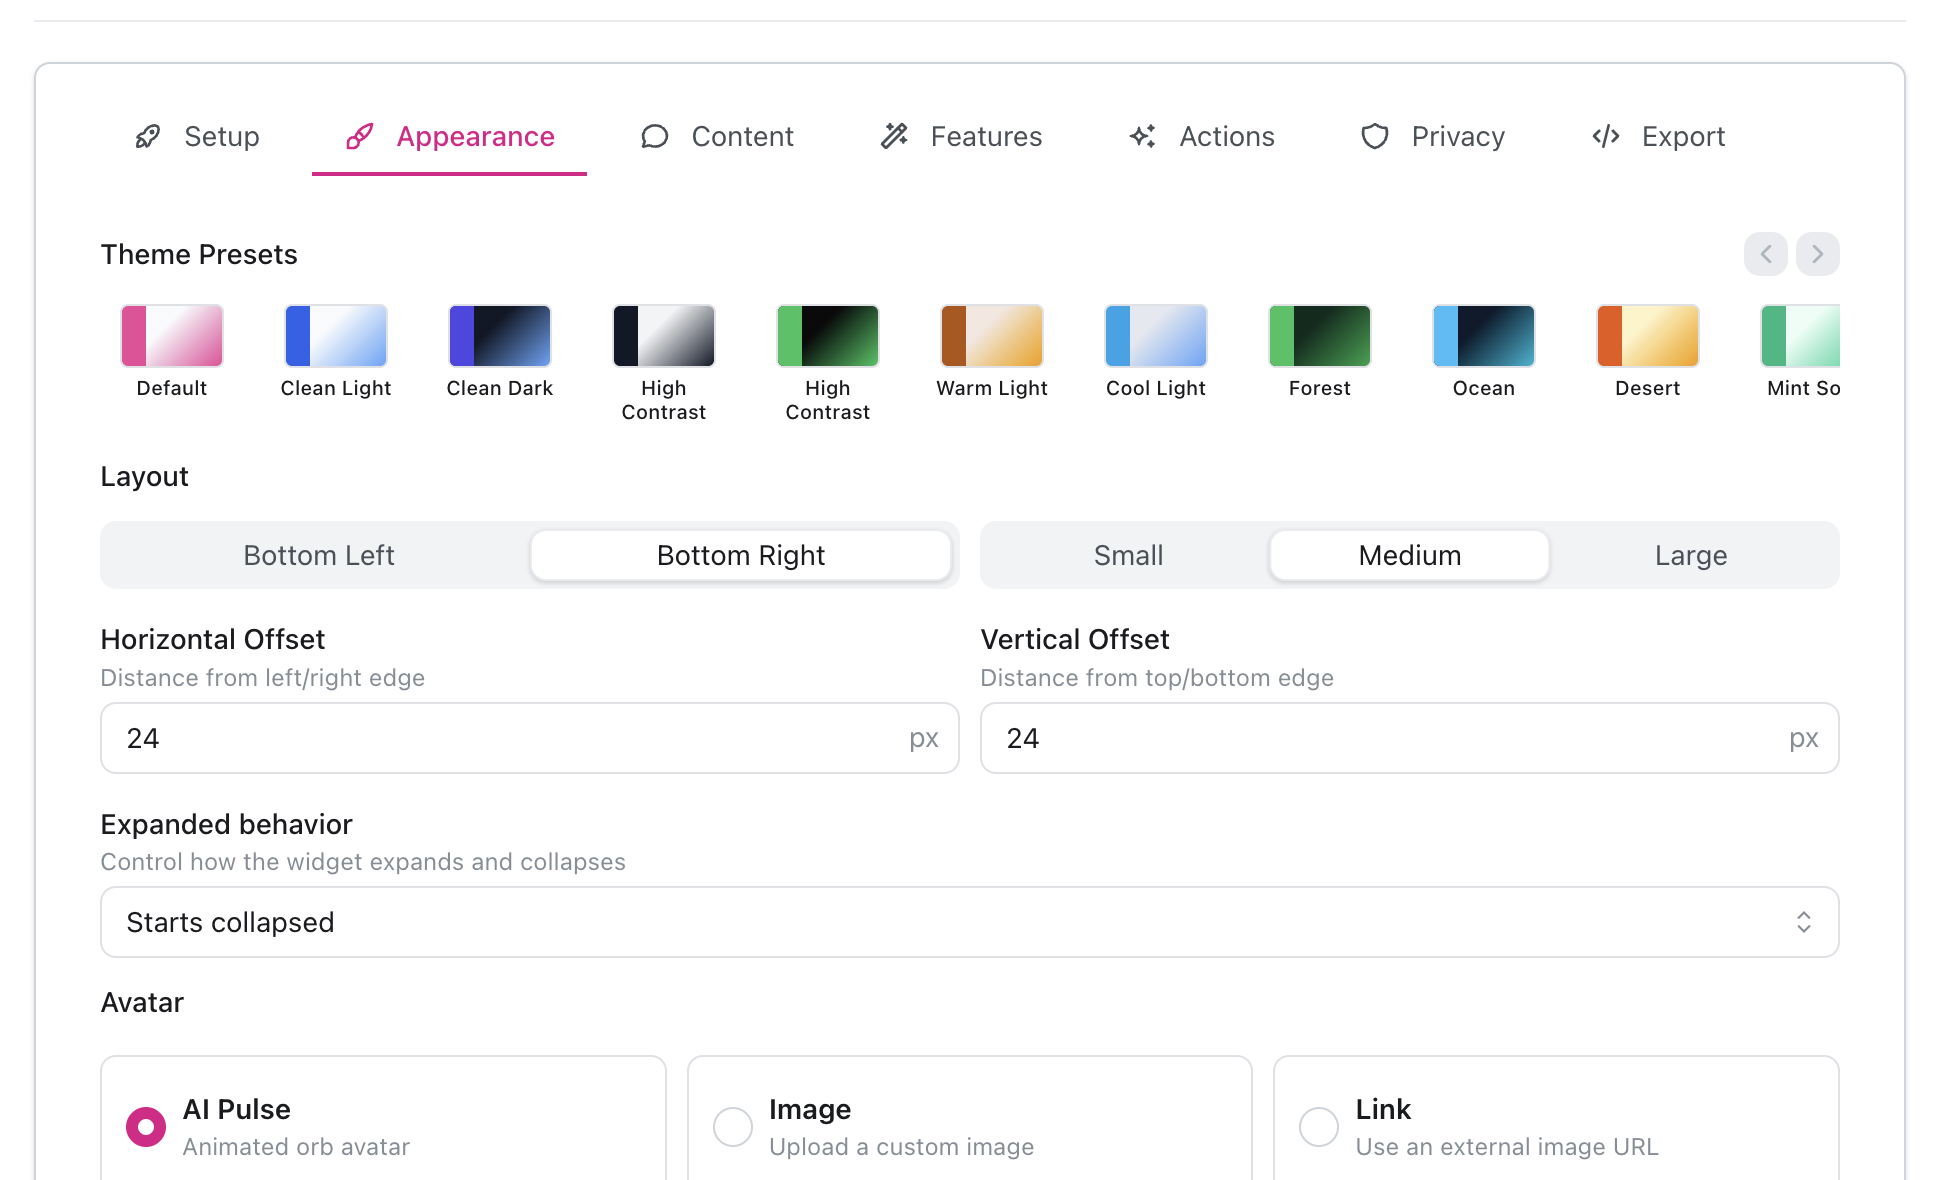The width and height of the screenshot is (1960, 1180).
Task: Switch to the Setup tab
Action: (198, 136)
